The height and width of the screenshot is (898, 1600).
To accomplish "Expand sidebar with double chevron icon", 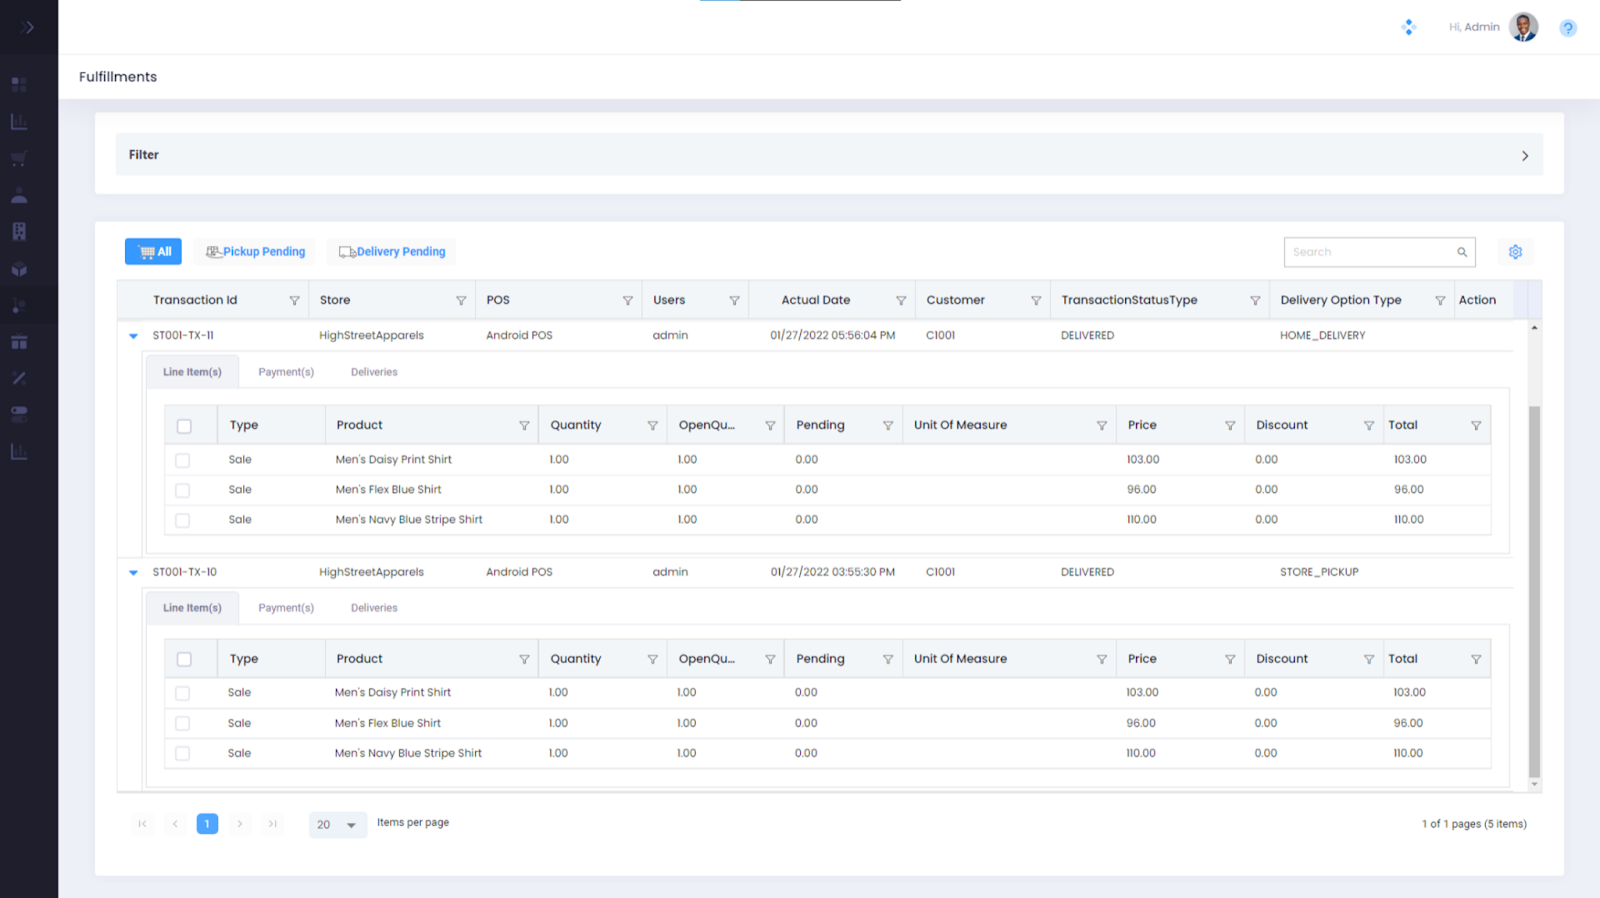I will click(x=28, y=27).
